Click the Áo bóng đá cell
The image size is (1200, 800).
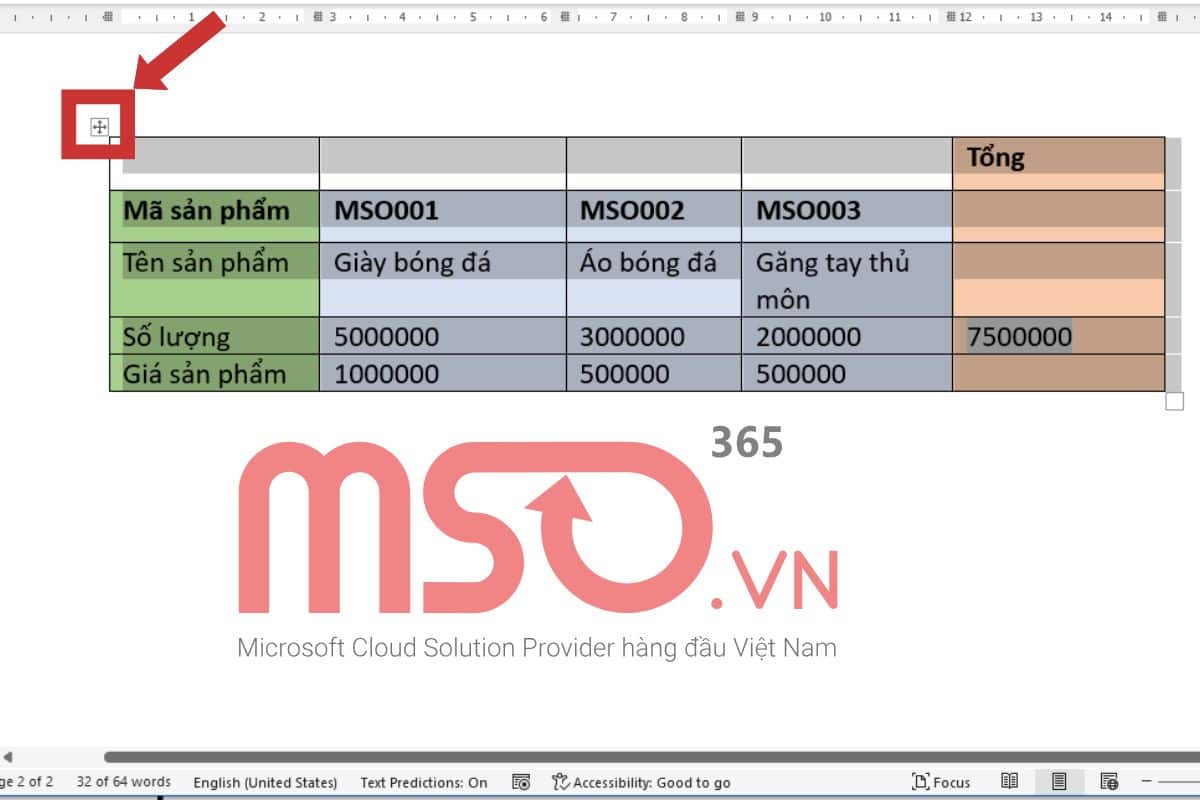(x=654, y=280)
